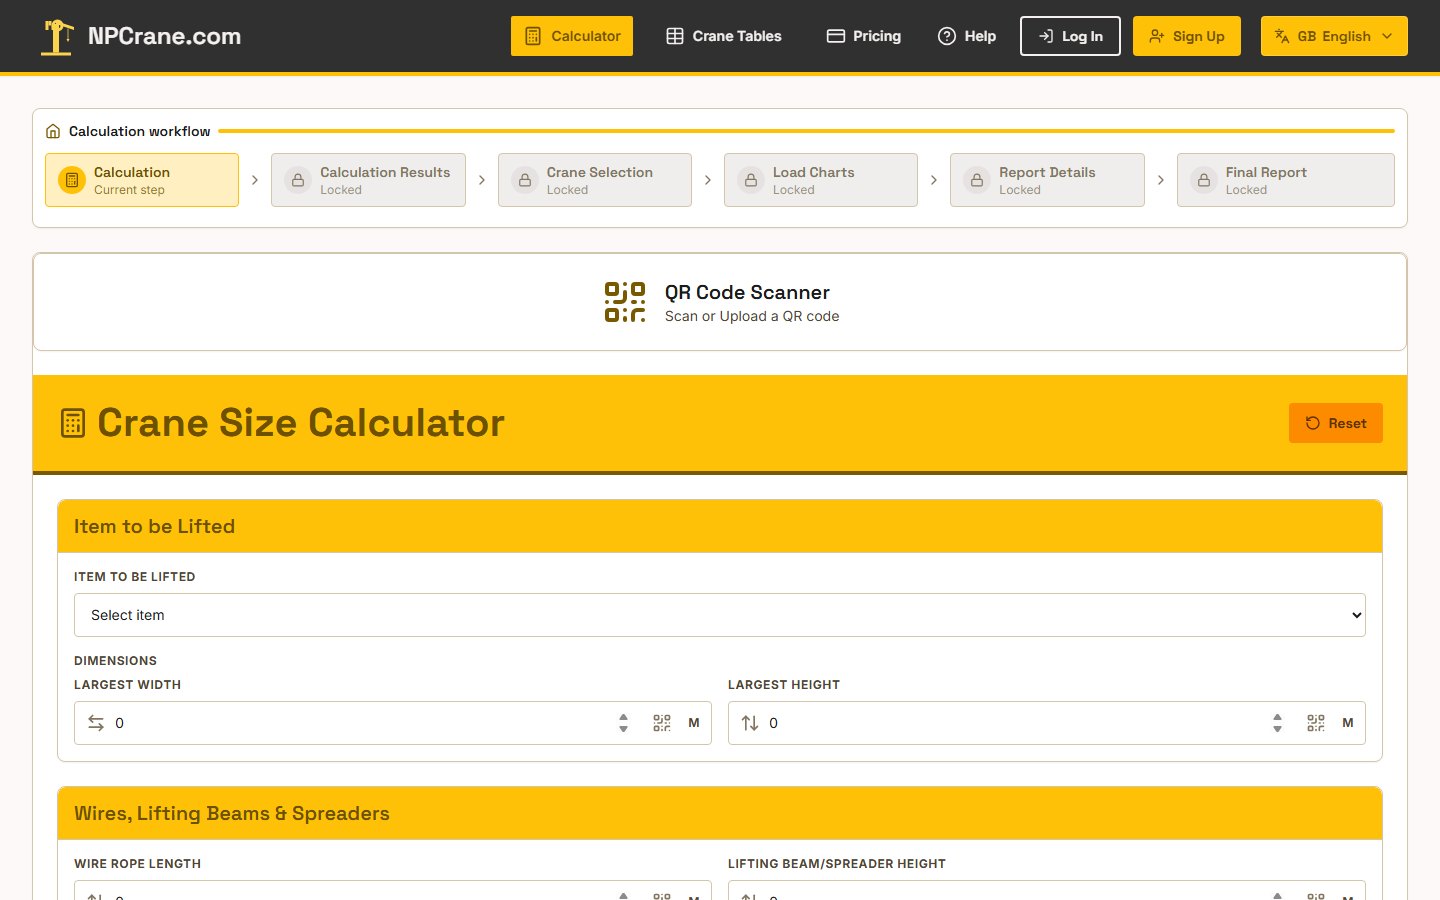Image resolution: width=1440 pixels, height=900 pixels.
Task: Click the login arrow icon
Action: (1046, 36)
